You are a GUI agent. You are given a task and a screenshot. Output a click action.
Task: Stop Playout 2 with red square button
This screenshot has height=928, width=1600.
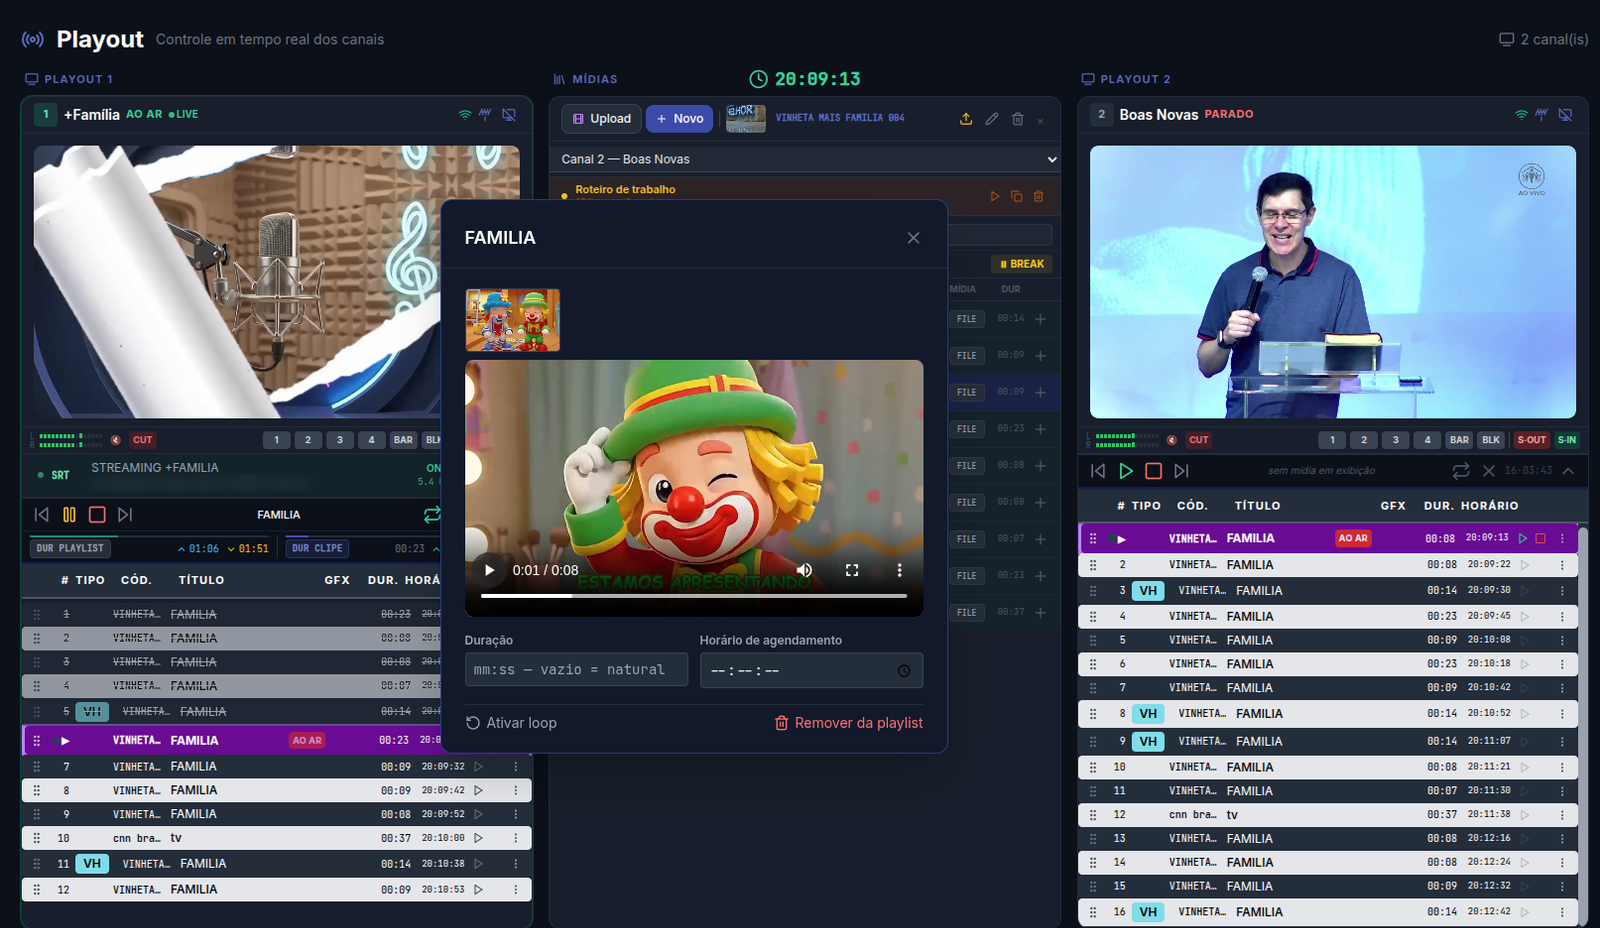(x=1153, y=470)
